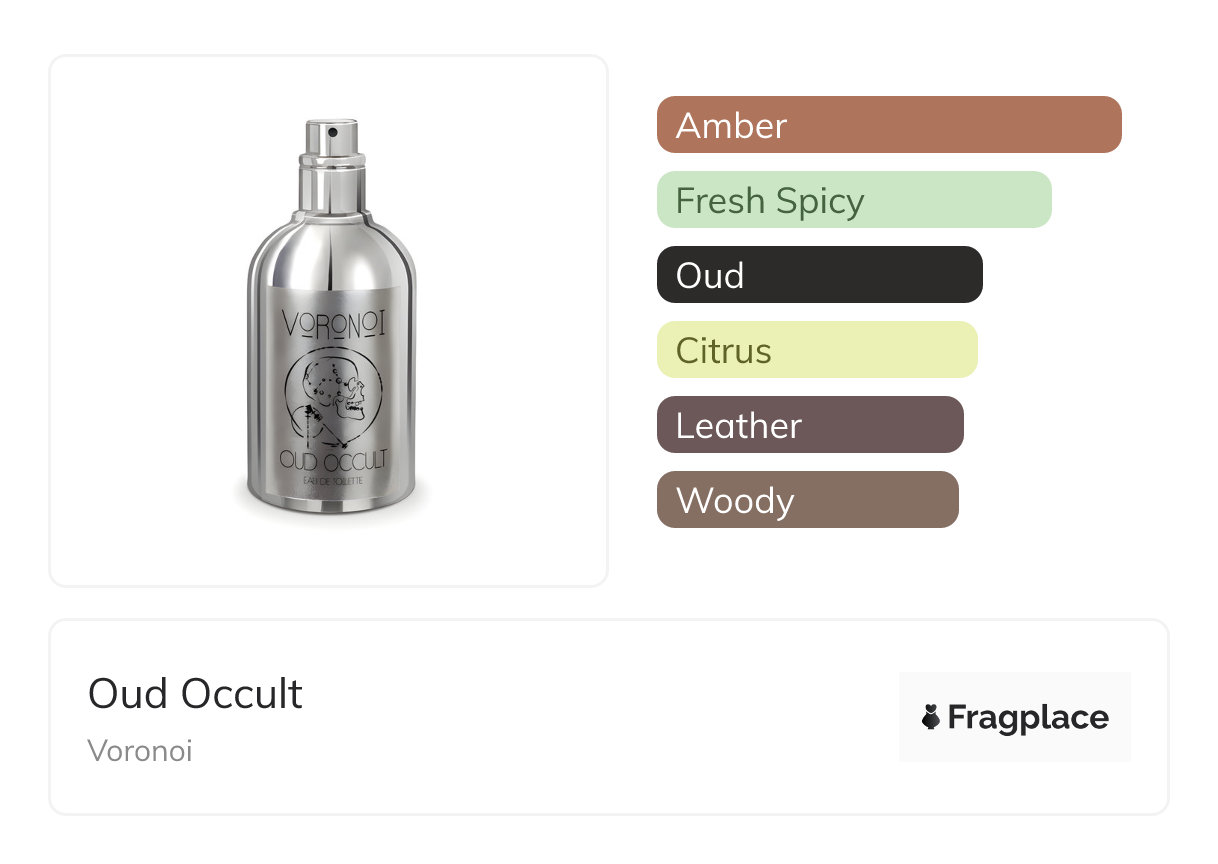
Task: Open the perfume bottle product image
Action: pos(331,318)
